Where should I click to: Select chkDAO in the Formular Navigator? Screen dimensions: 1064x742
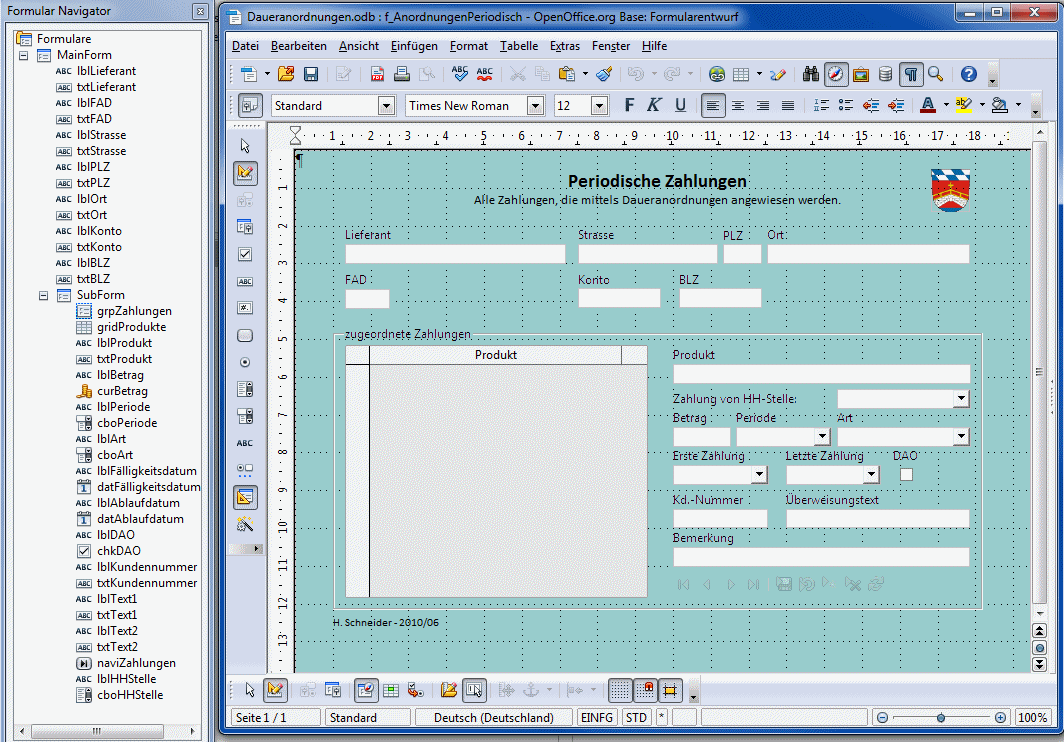118,551
